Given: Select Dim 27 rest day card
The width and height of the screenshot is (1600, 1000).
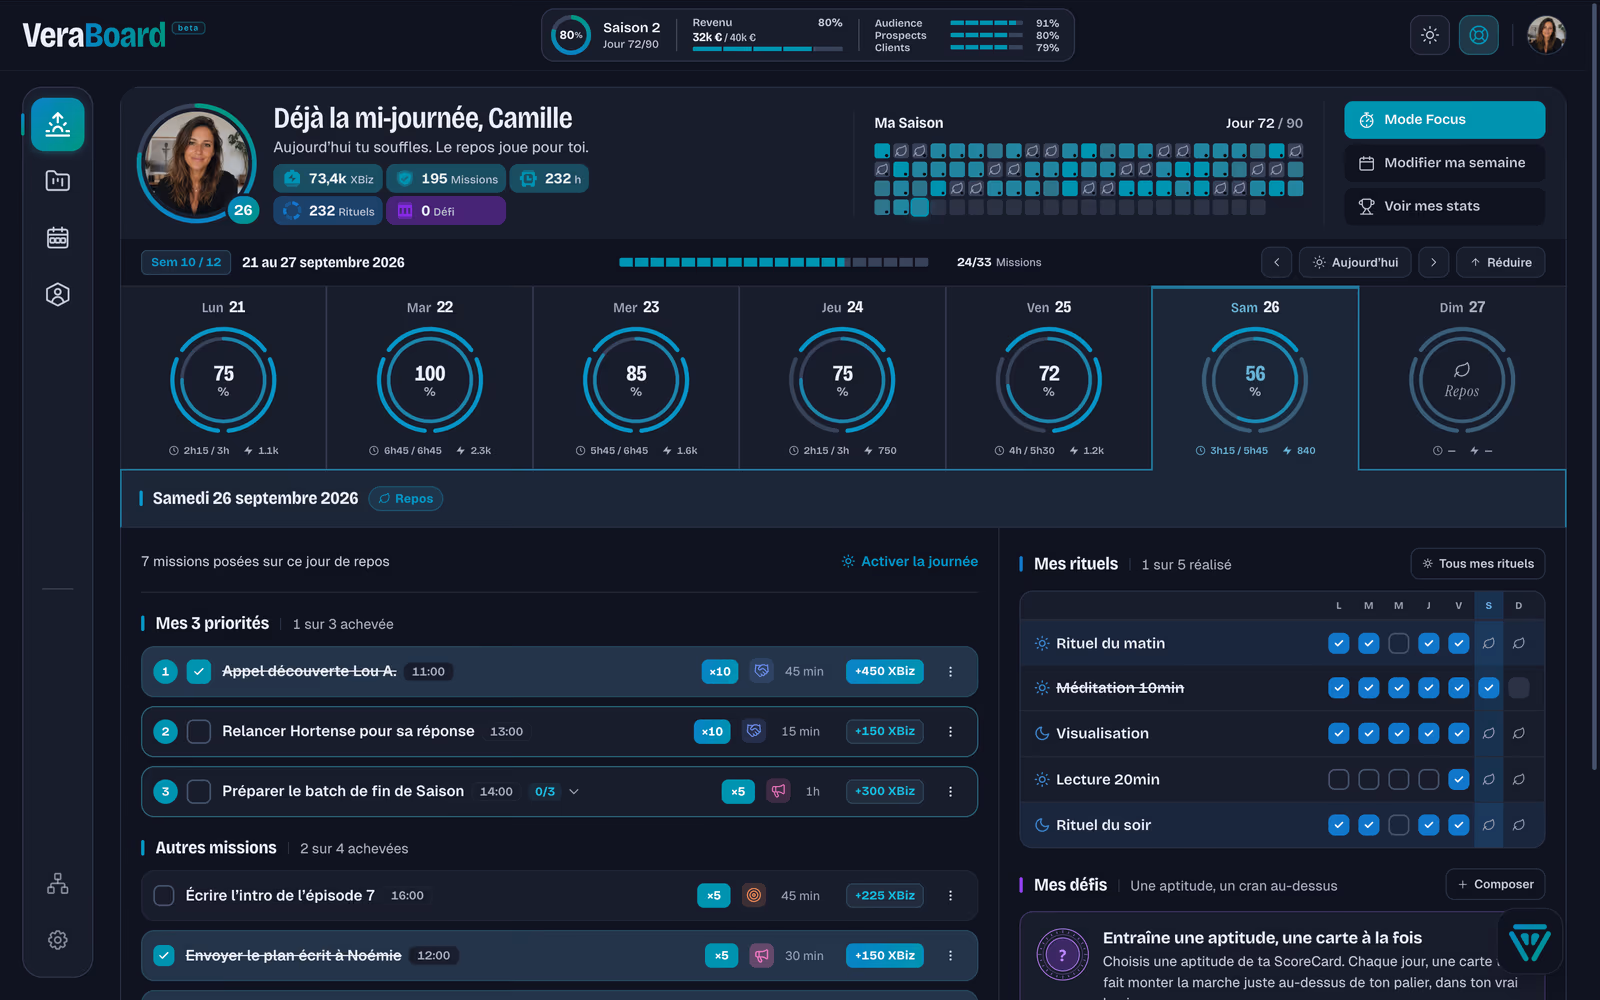Looking at the screenshot, I should [x=1462, y=378].
